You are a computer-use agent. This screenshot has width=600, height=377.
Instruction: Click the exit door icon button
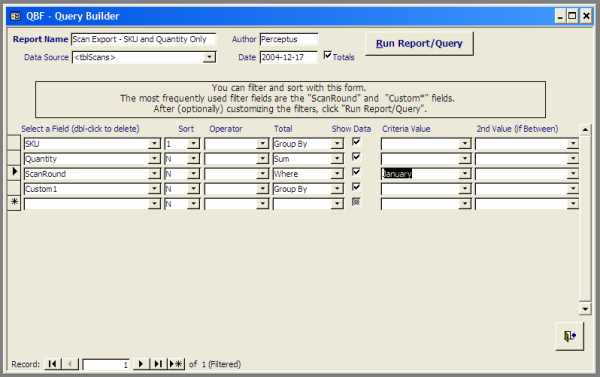click(x=569, y=336)
